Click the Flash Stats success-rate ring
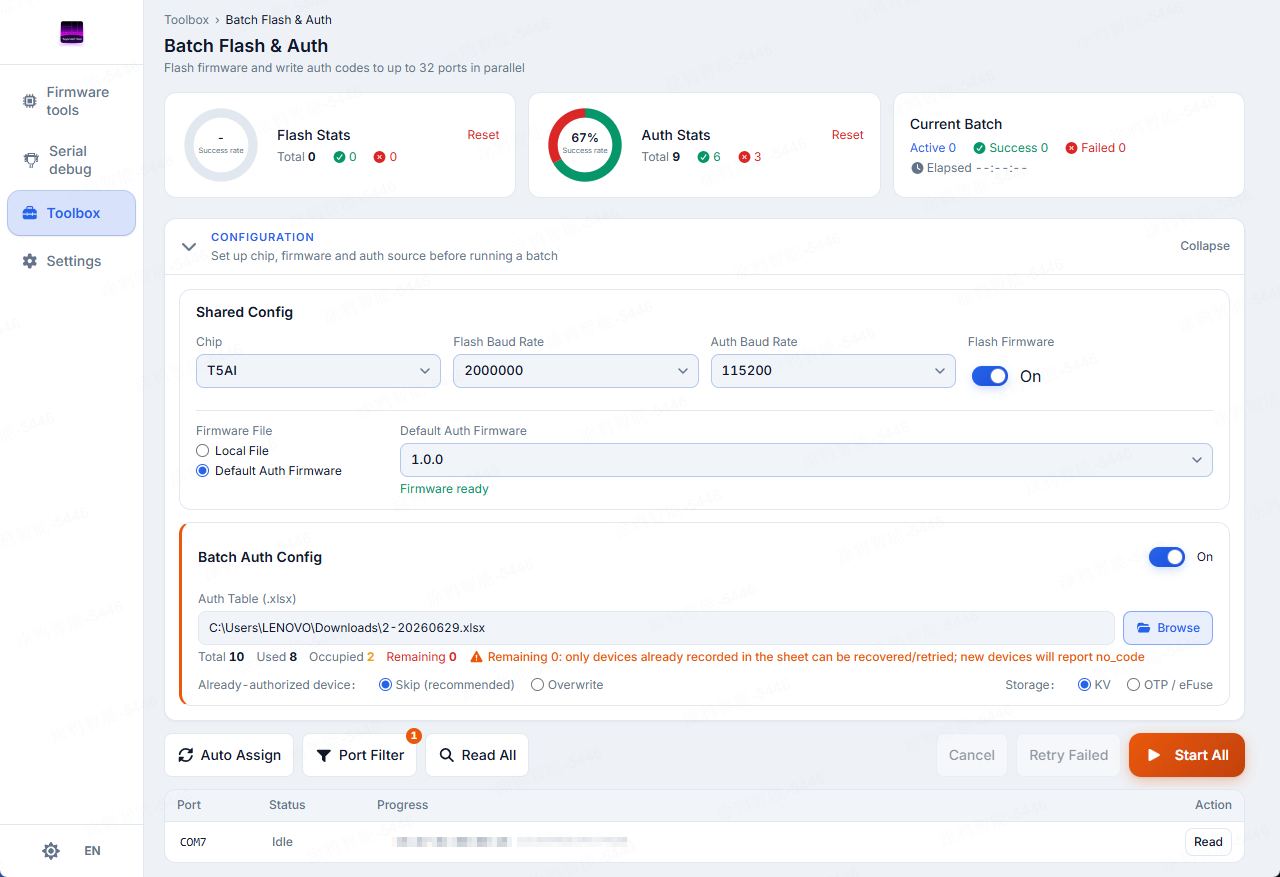 point(221,145)
